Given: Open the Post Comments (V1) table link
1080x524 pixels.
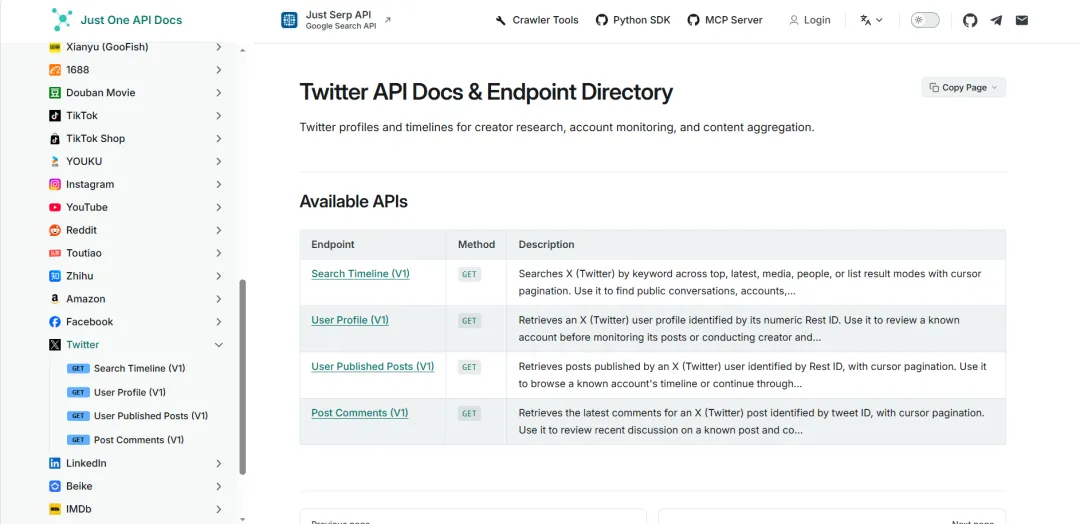Looking at the screenshot, I should [360, 412].
